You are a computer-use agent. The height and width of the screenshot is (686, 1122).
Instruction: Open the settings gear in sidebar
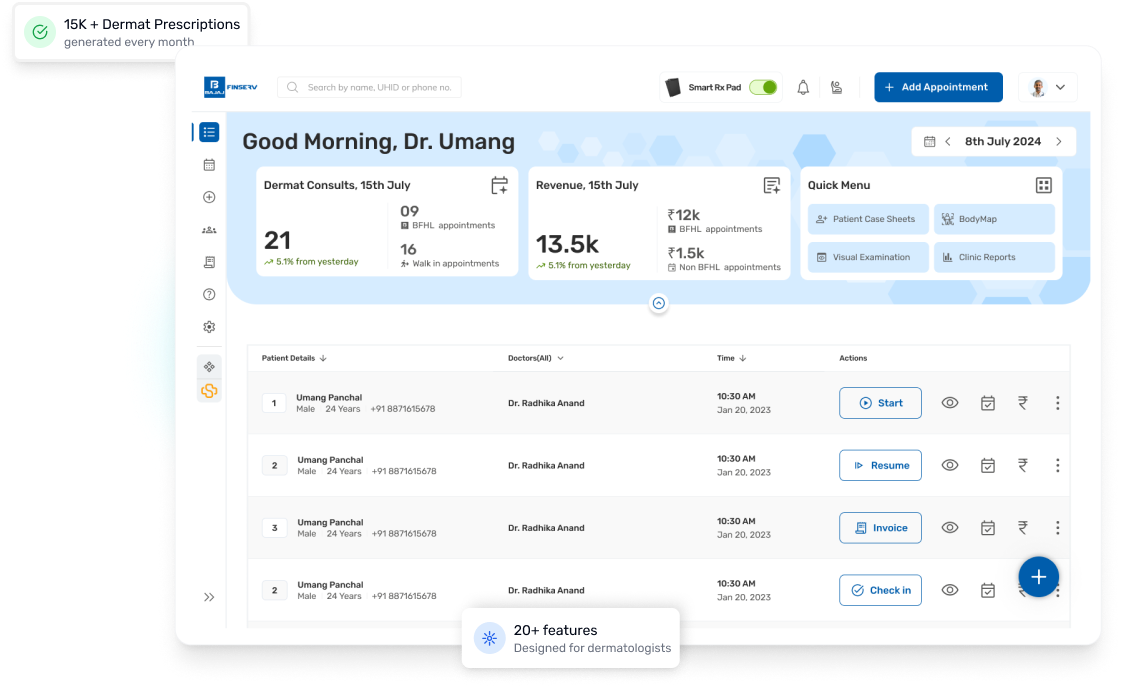(x=209, y=327)
